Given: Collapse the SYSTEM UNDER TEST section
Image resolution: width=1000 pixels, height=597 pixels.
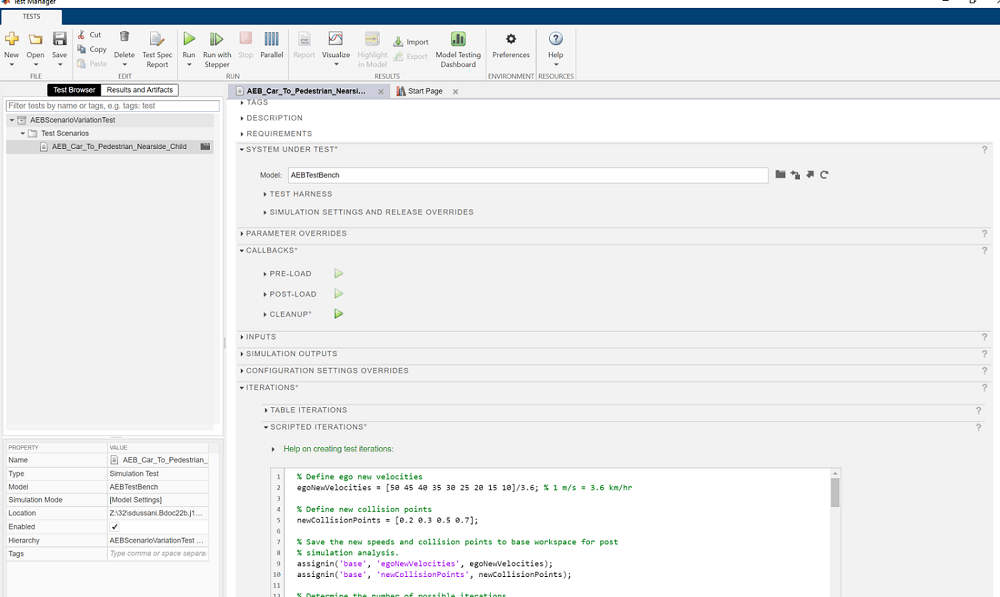Looking at the screenshot, I should 291,149.
